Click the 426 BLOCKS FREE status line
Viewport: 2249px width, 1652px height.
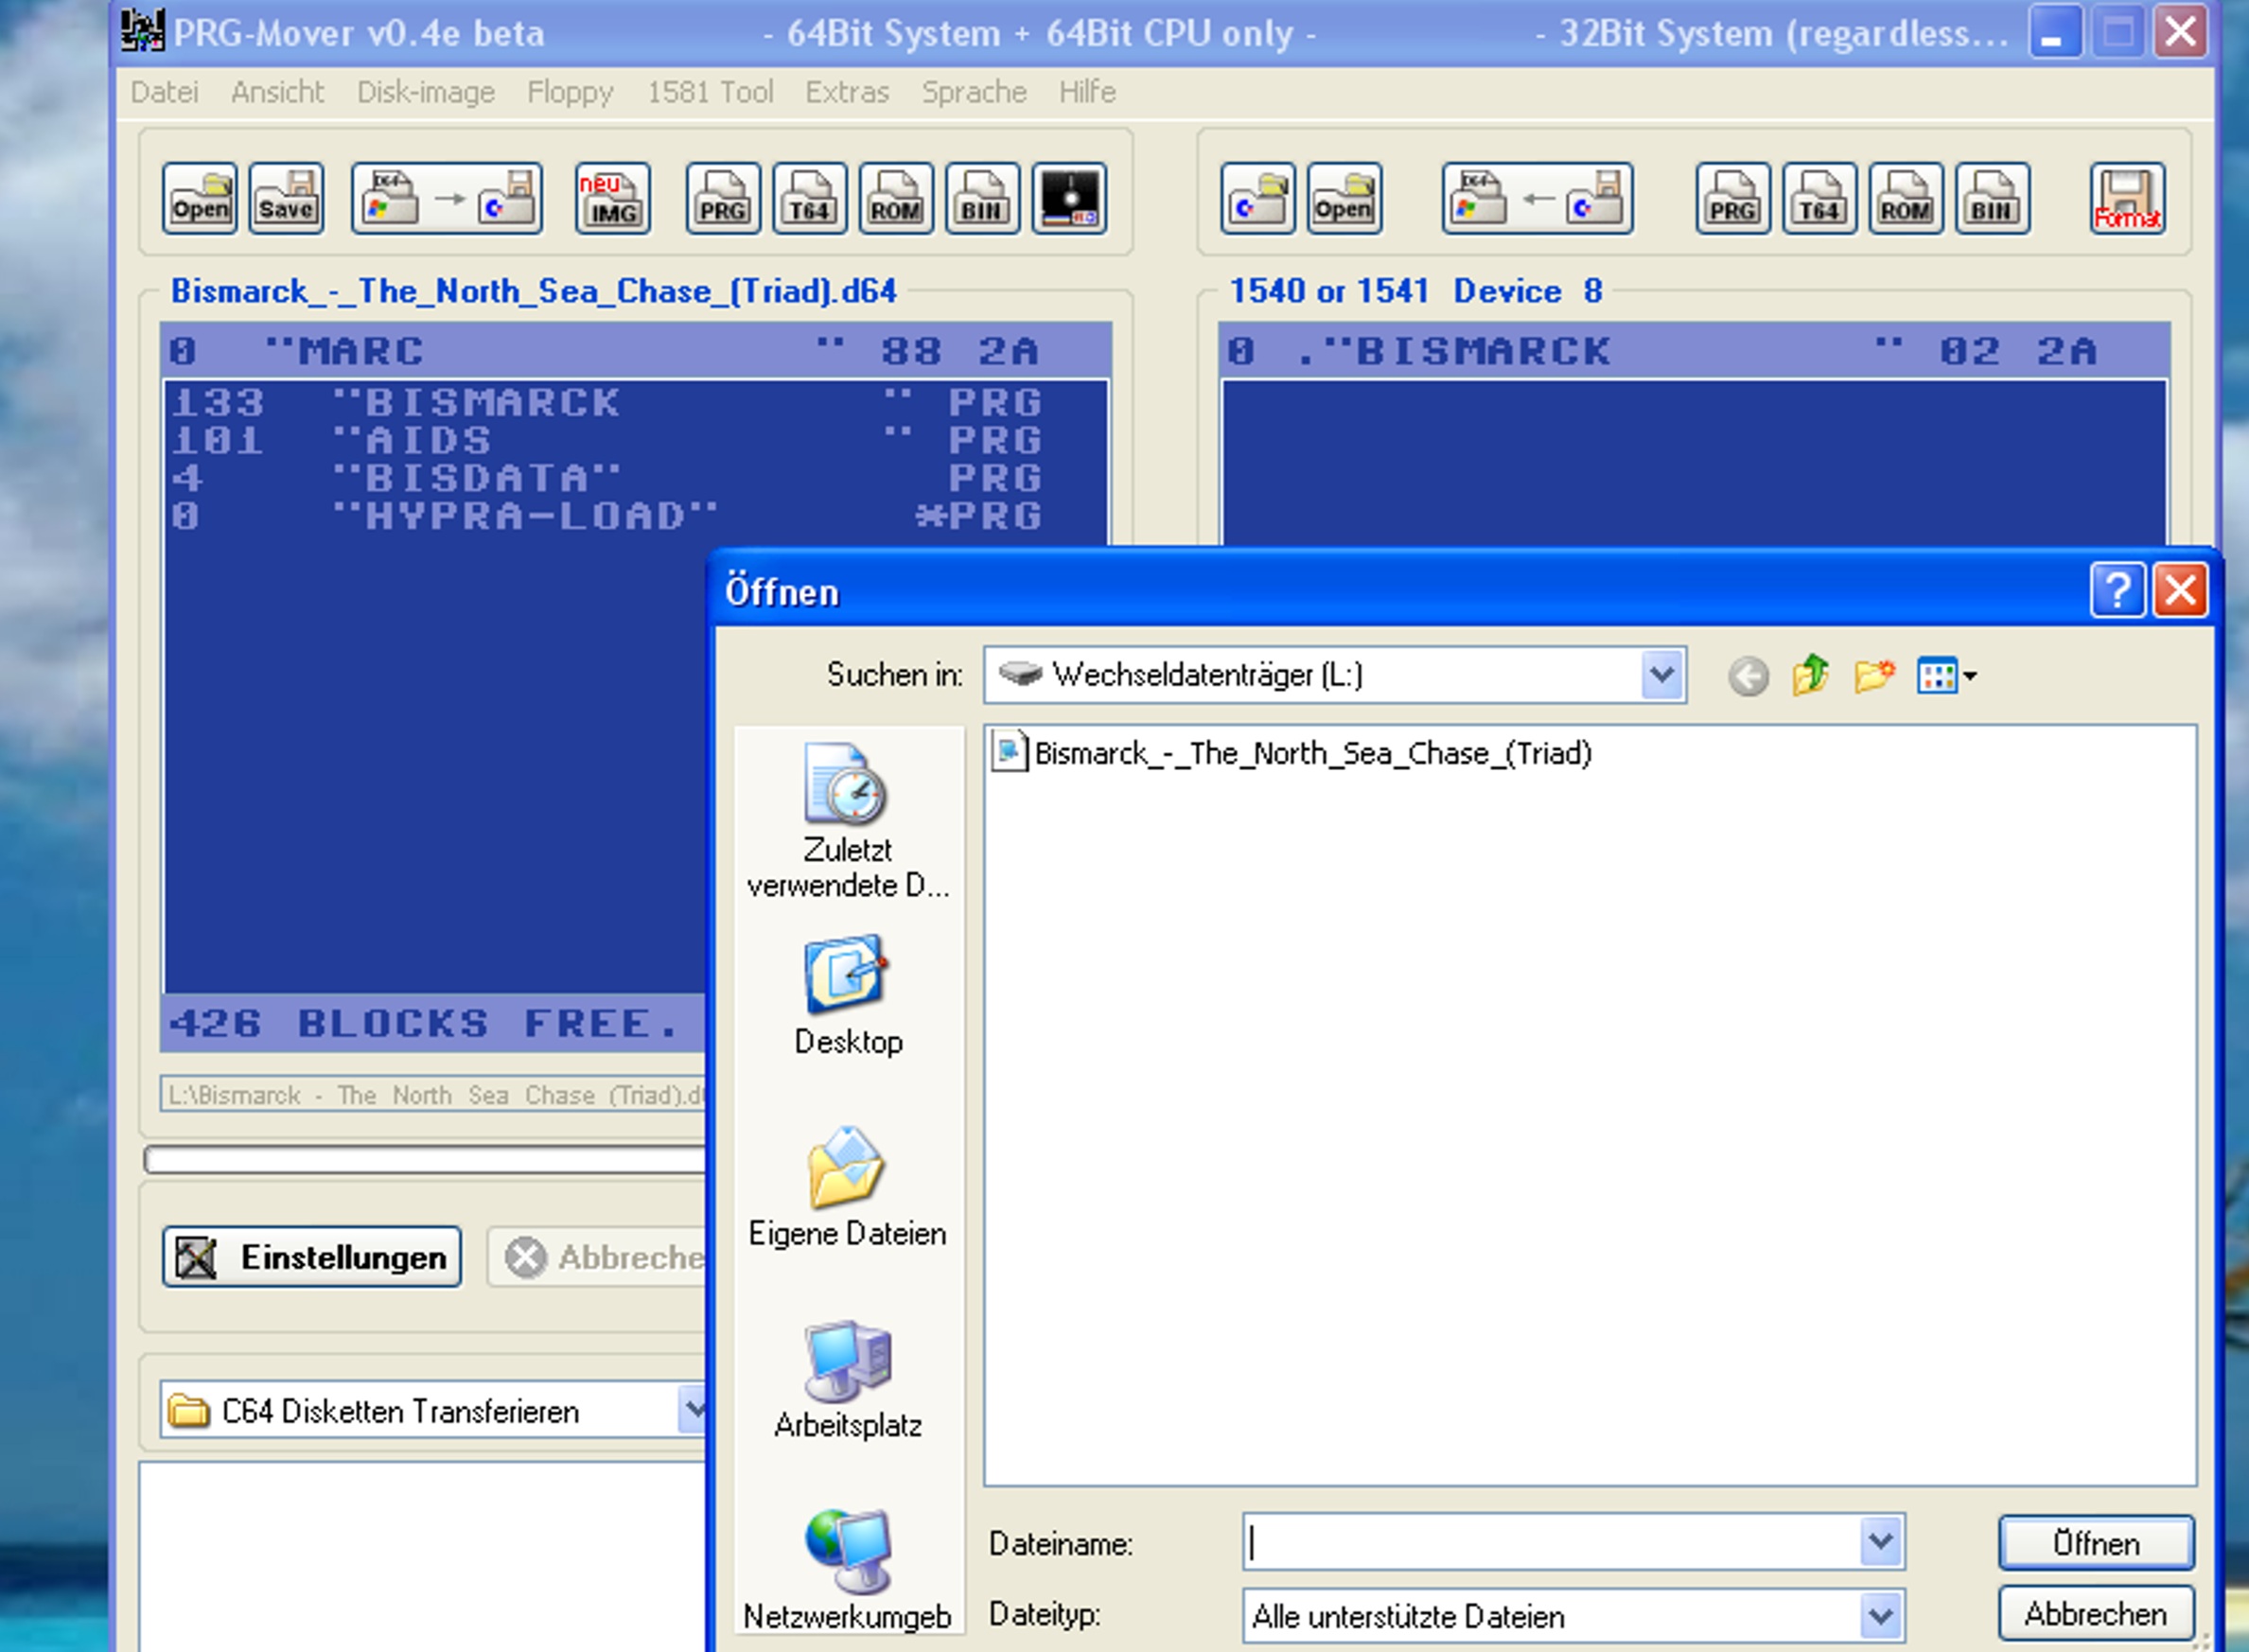click(434, 1022)
